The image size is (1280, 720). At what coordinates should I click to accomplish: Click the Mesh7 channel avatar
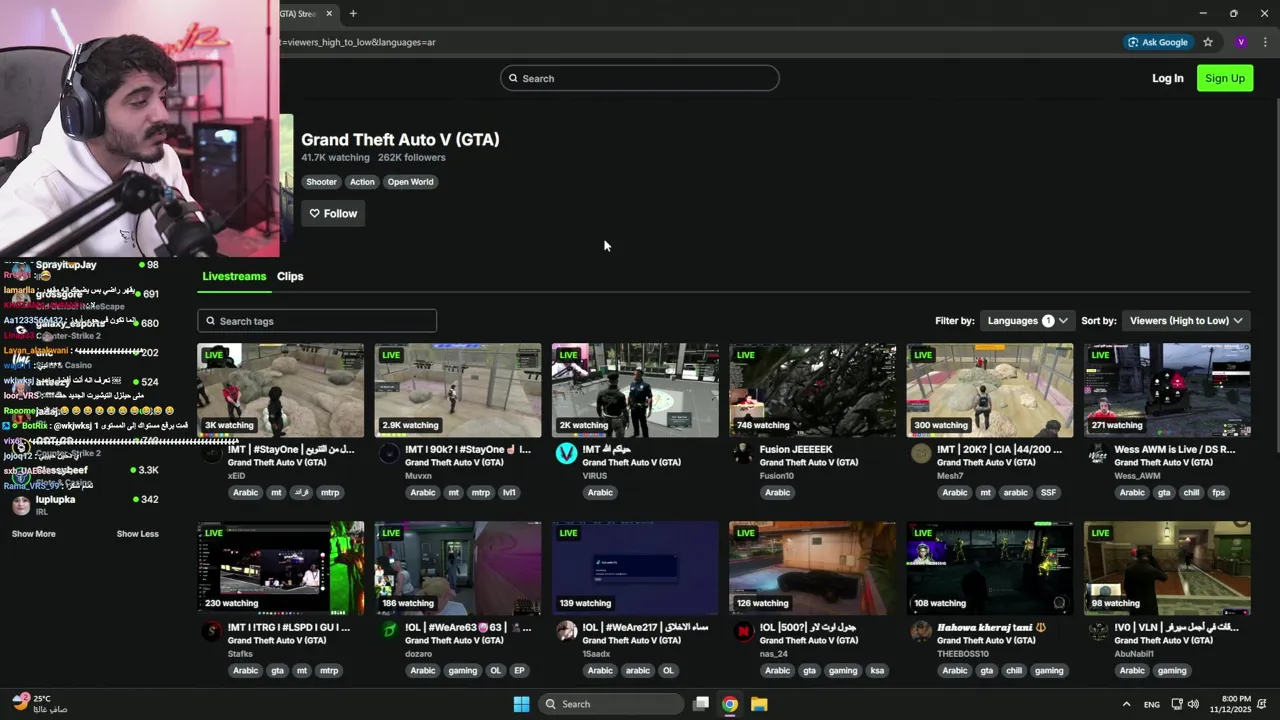(x=921, y=454)
